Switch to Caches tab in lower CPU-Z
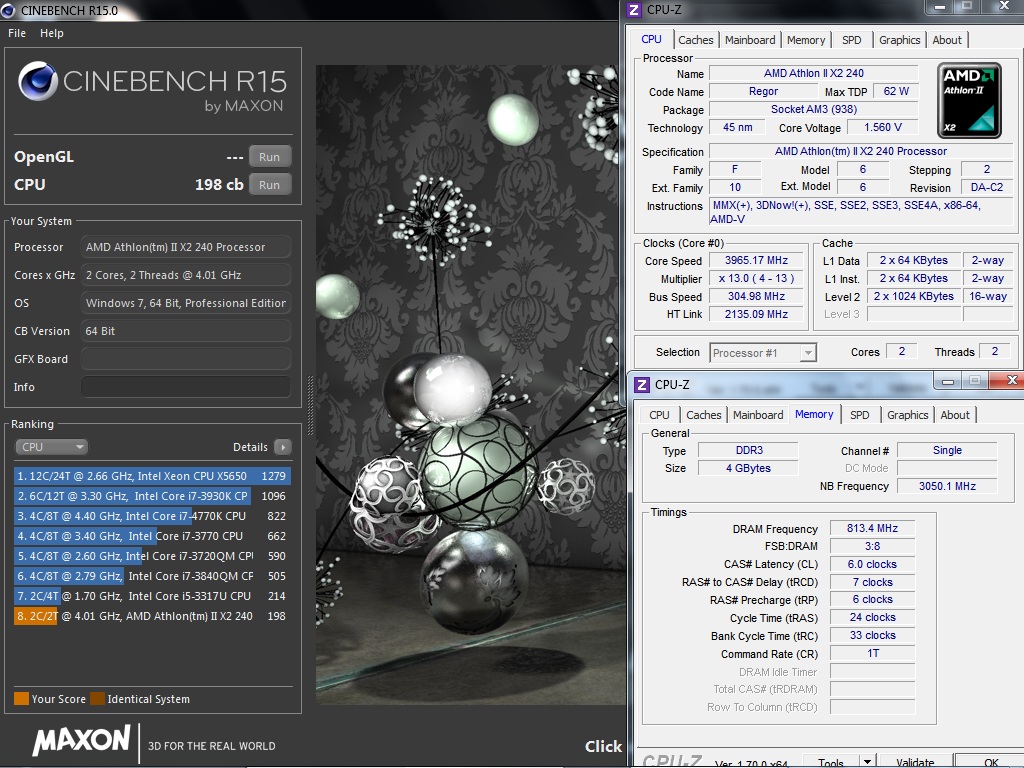1024x768 pixels. click(x=703, y=415)
